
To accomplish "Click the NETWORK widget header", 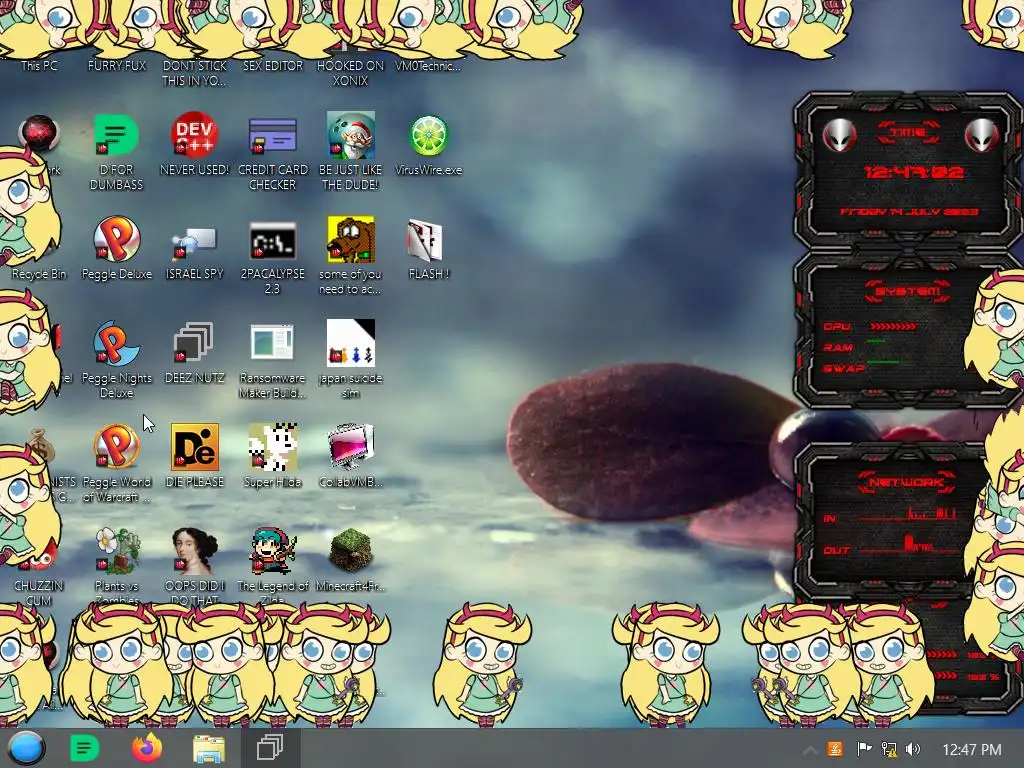I will (906, 483).
